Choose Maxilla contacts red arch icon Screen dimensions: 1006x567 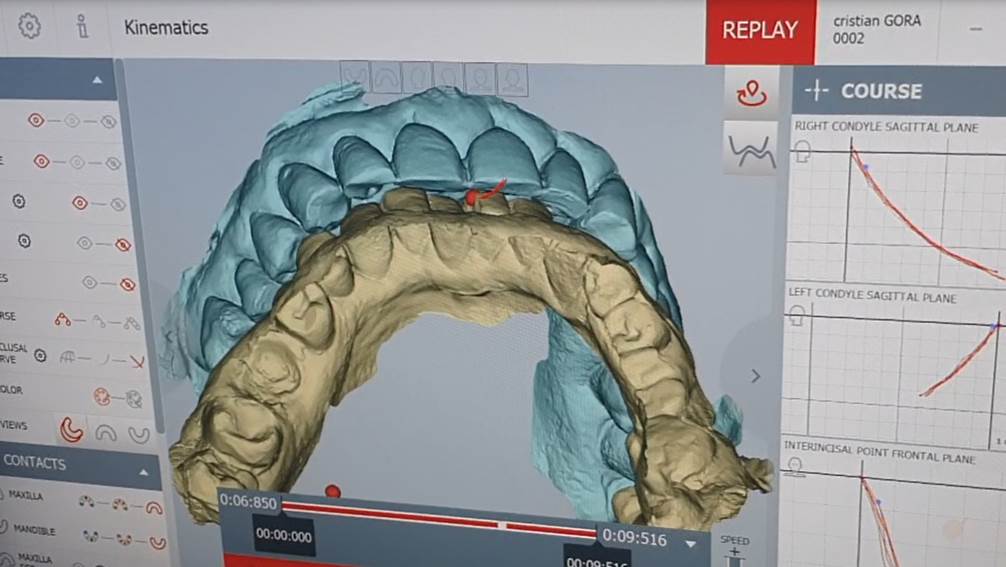pyautogui.click(x=153, y=508)
